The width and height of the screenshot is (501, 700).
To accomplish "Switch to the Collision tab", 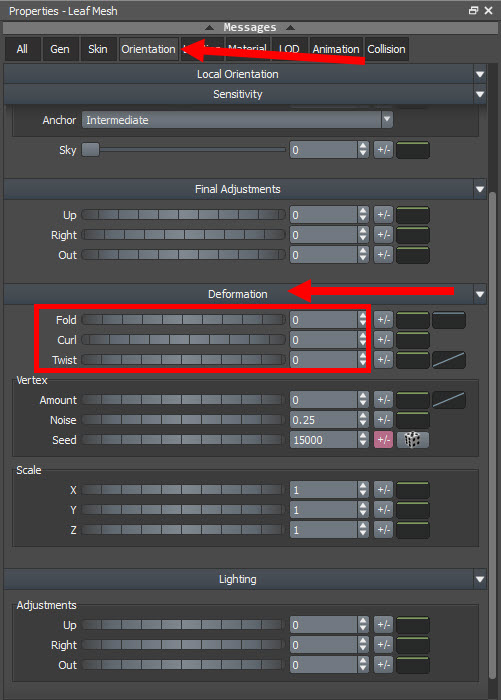I will point(386,49).
